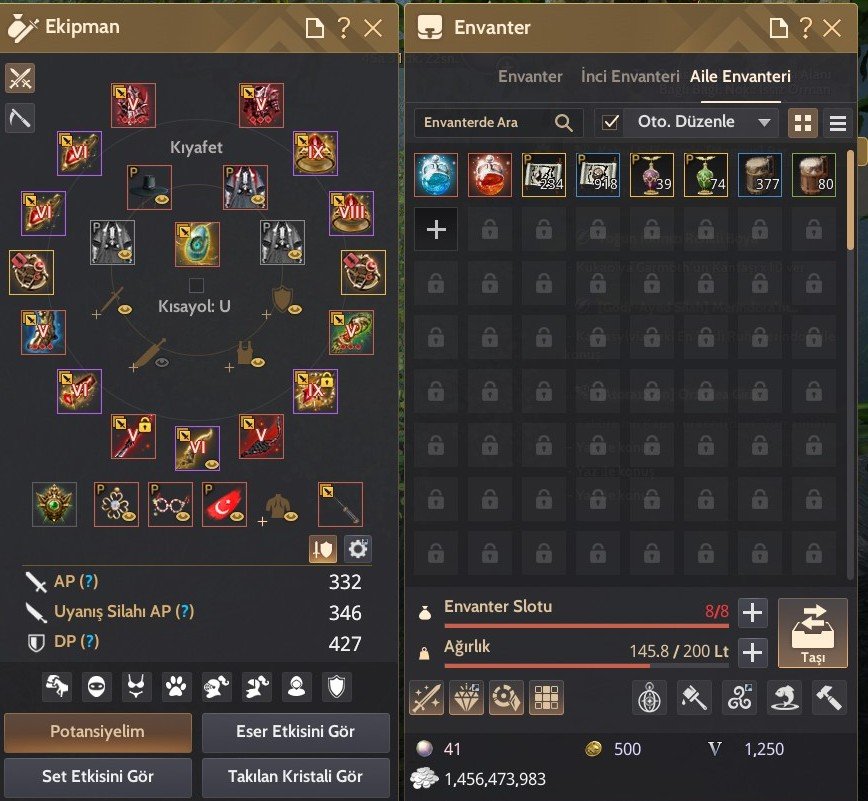Screen dimensions: 868x801
Task: Toggle the Oto. Düzenle checkbox
Action: tap(610, 122)
